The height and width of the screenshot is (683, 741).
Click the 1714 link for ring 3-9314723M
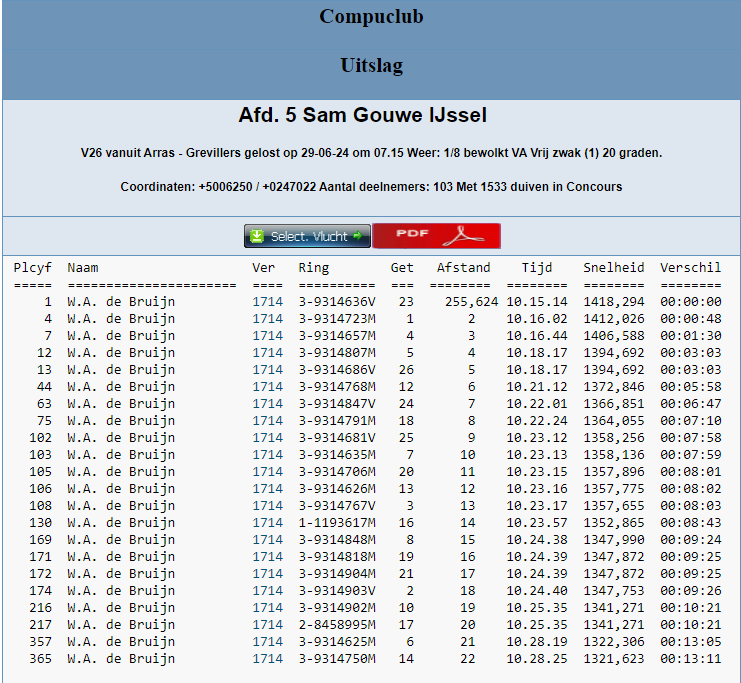(267, 318)
